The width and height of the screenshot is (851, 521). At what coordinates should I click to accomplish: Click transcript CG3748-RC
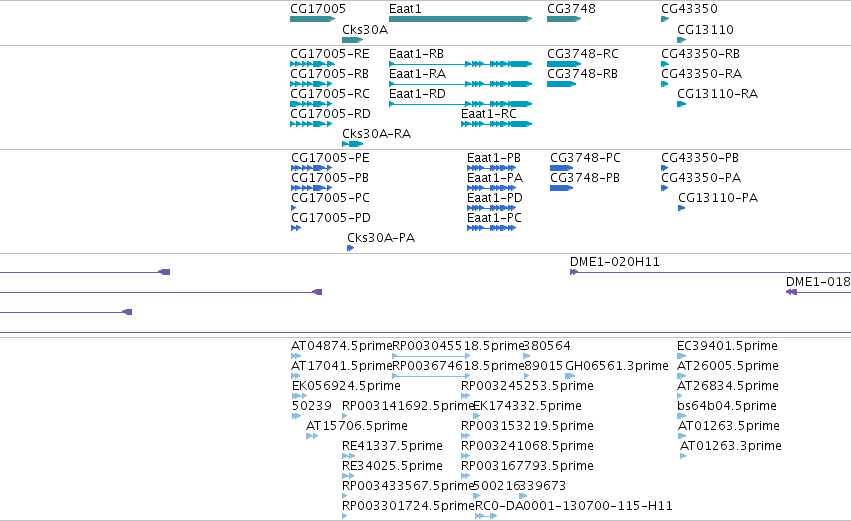(x=564, y=64)
